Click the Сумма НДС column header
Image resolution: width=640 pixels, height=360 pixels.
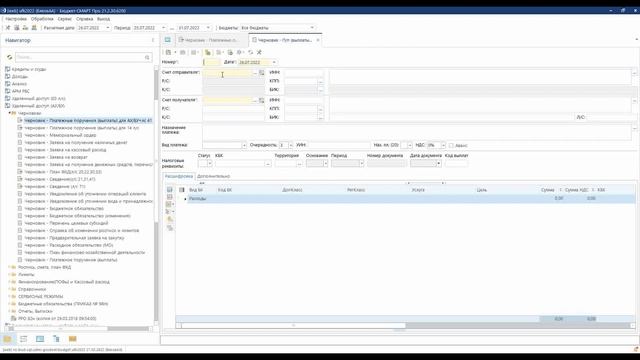(x=576, y=190)
